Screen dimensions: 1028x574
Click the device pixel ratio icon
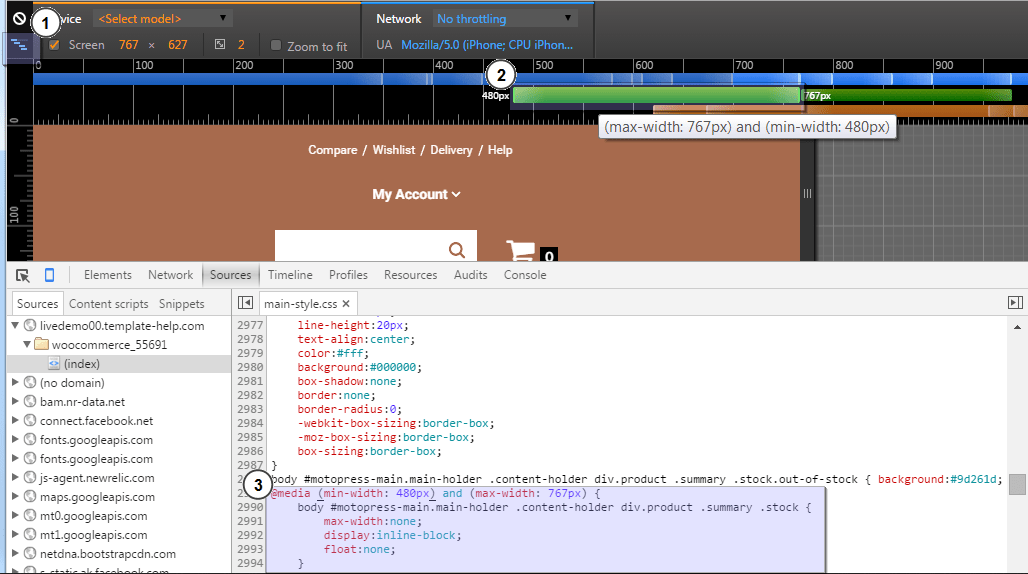[x=220, y=45]
